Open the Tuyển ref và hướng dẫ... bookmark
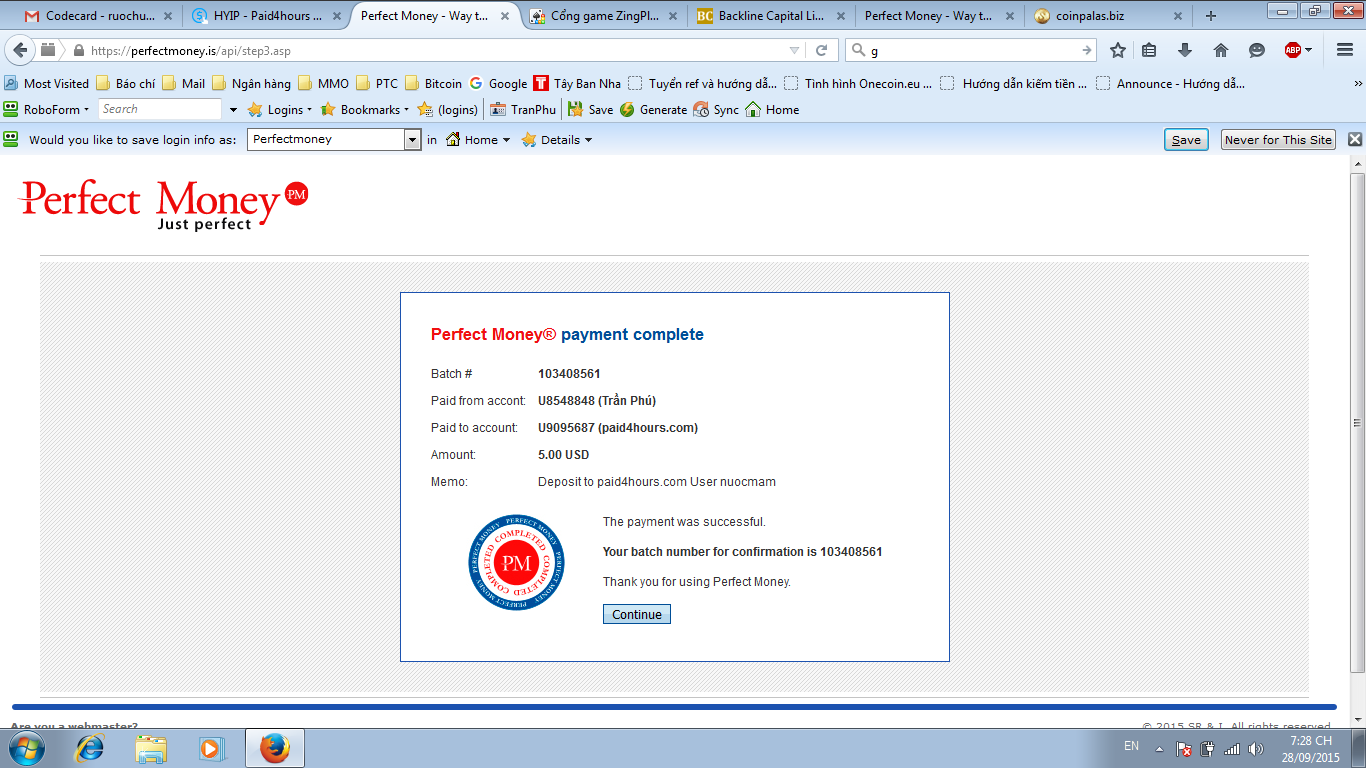This screenshot has width=1366, height=768. (703, 84)
